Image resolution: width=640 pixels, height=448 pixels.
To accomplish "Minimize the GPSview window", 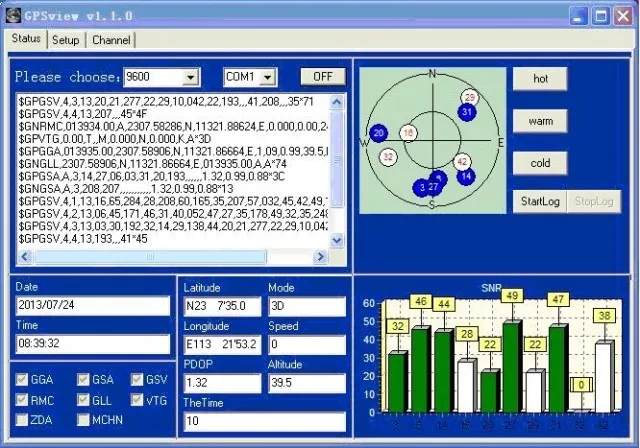I will pyautogui.click(x=577, y=16).
